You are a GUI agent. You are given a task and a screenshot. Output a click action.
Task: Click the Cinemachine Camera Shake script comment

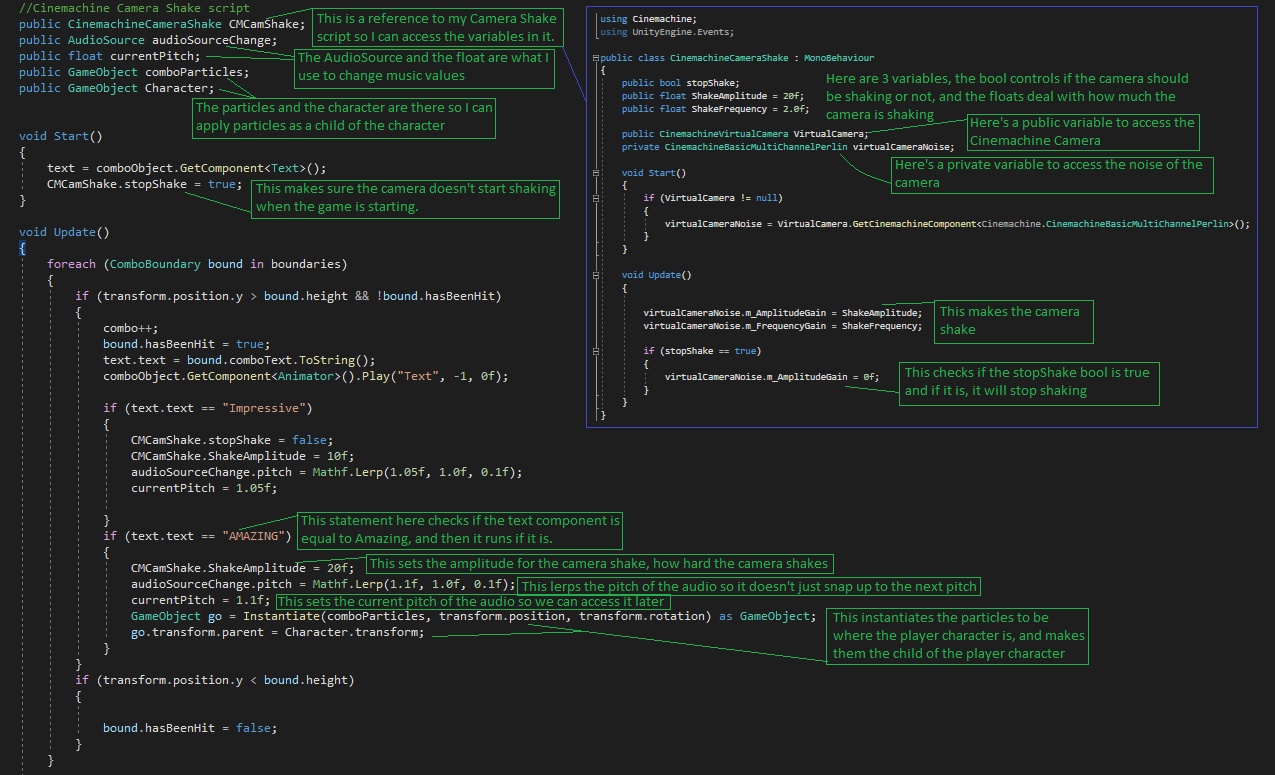(x=134, y=8)
